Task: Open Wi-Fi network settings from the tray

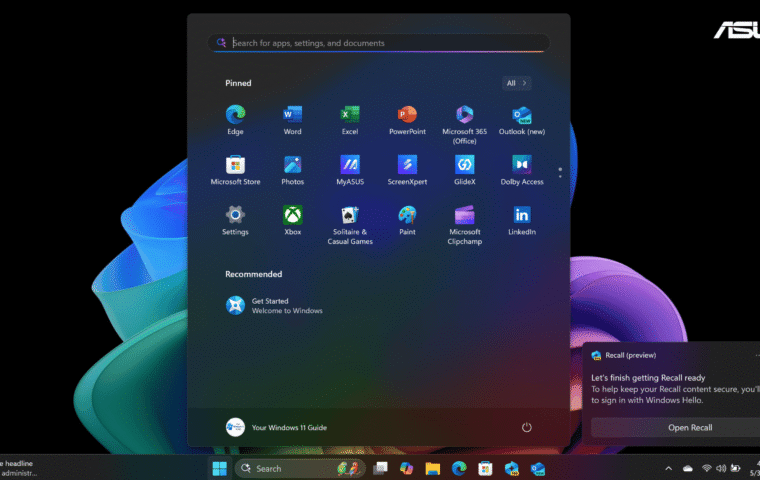Action: pyautogui.click(x=707, y=468)
